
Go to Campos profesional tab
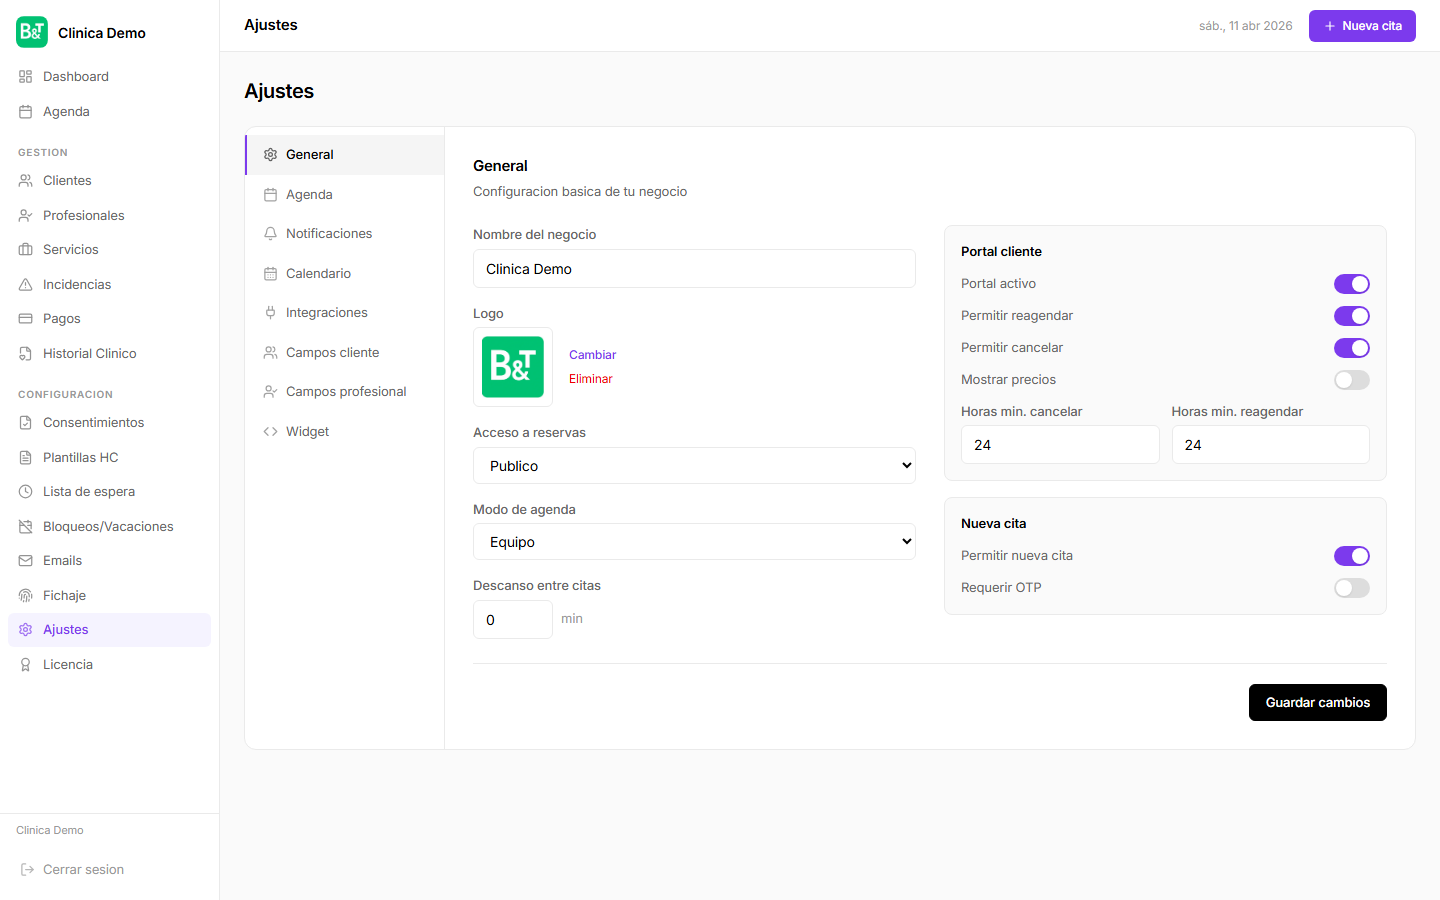[x=345, y=392]
